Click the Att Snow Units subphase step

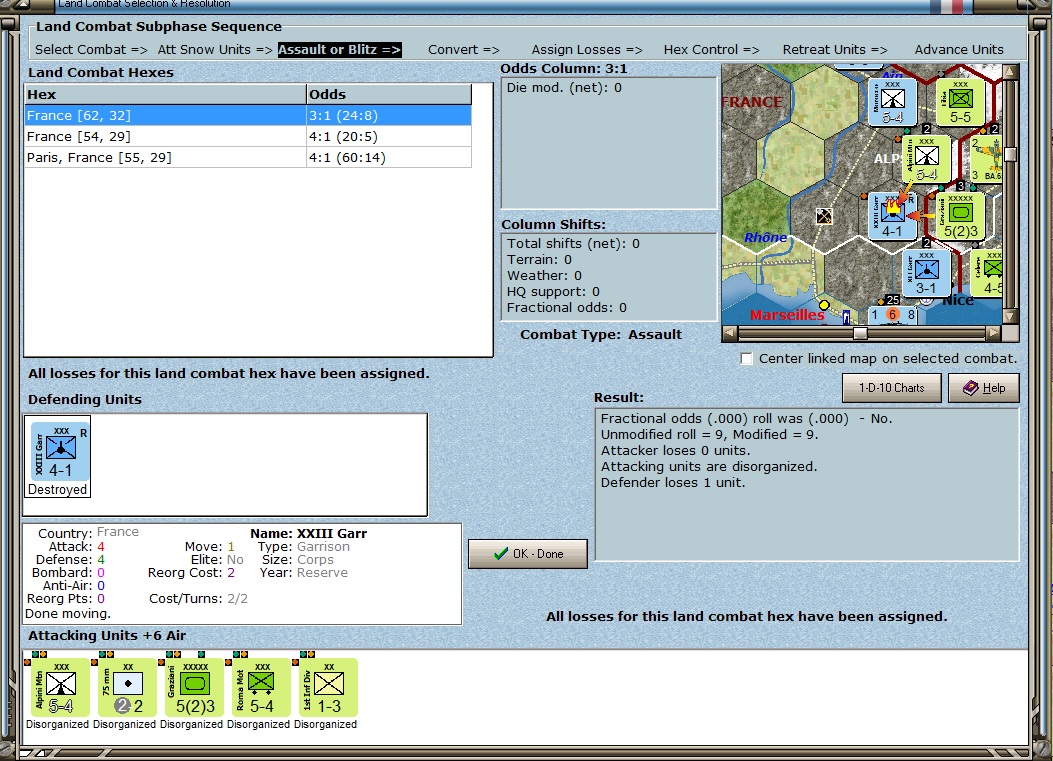point(215,50)
